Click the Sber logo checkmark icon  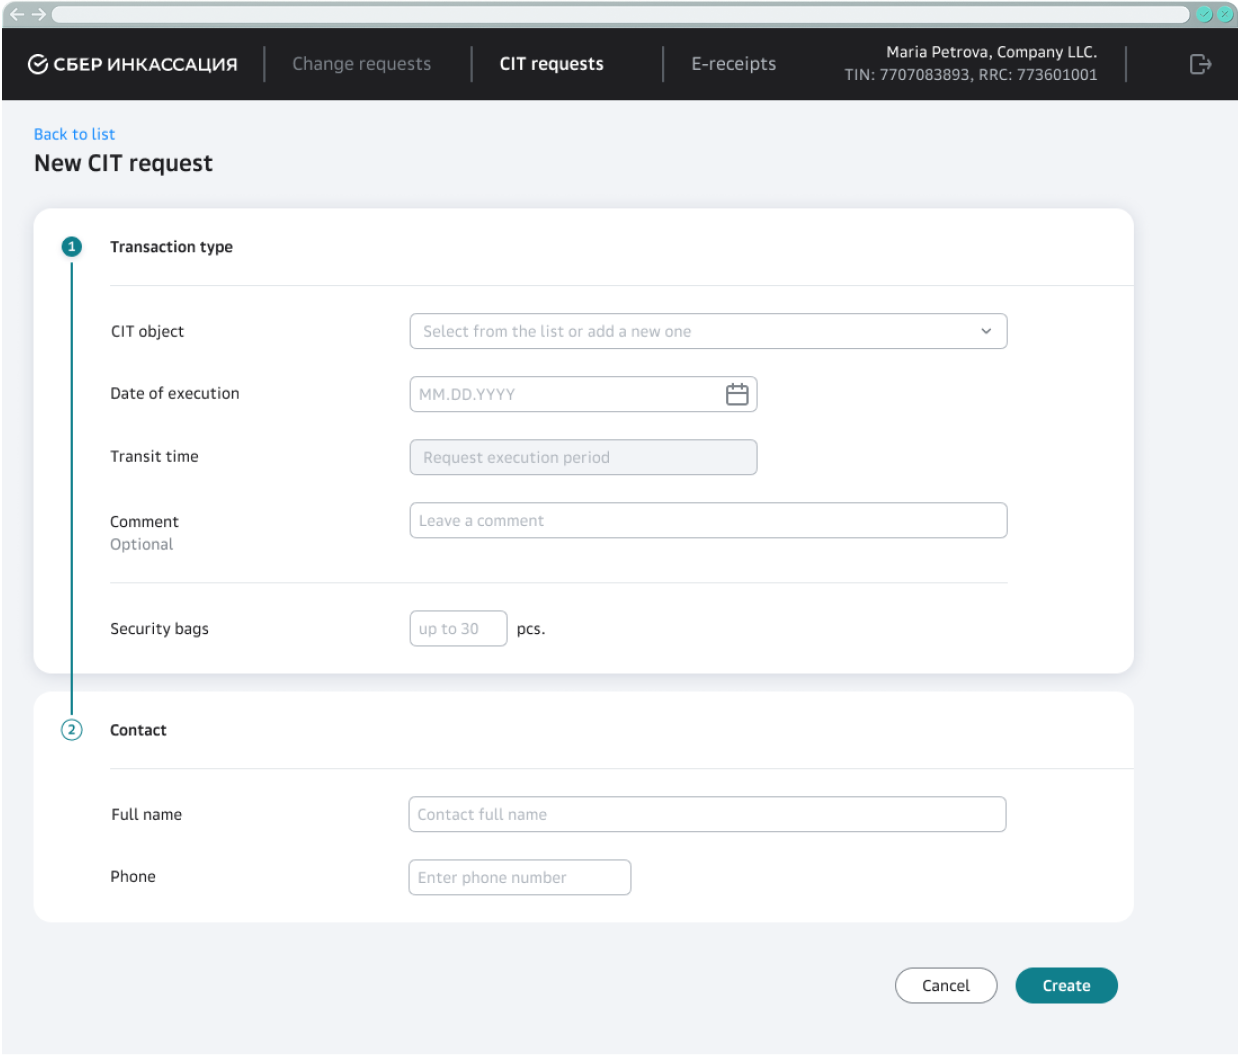(x=38, y=64)
